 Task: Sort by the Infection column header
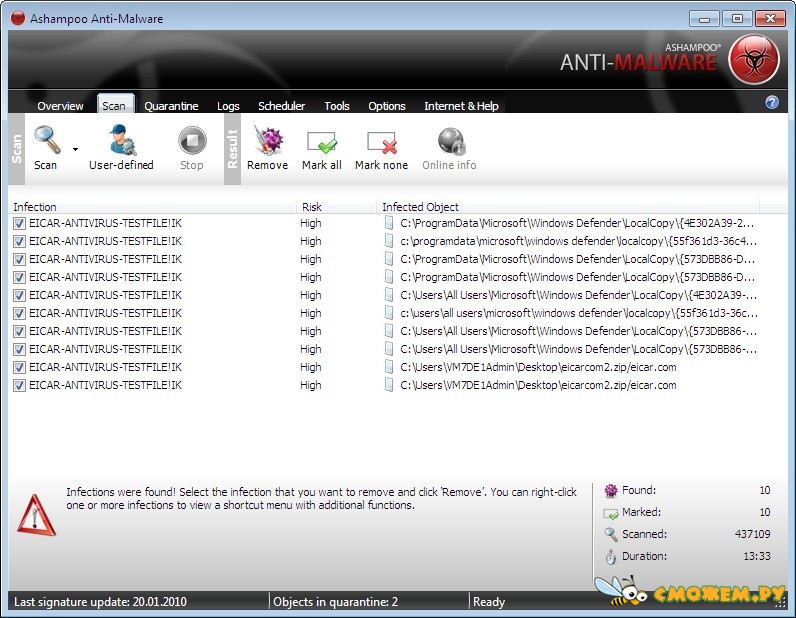click(153, 207)
